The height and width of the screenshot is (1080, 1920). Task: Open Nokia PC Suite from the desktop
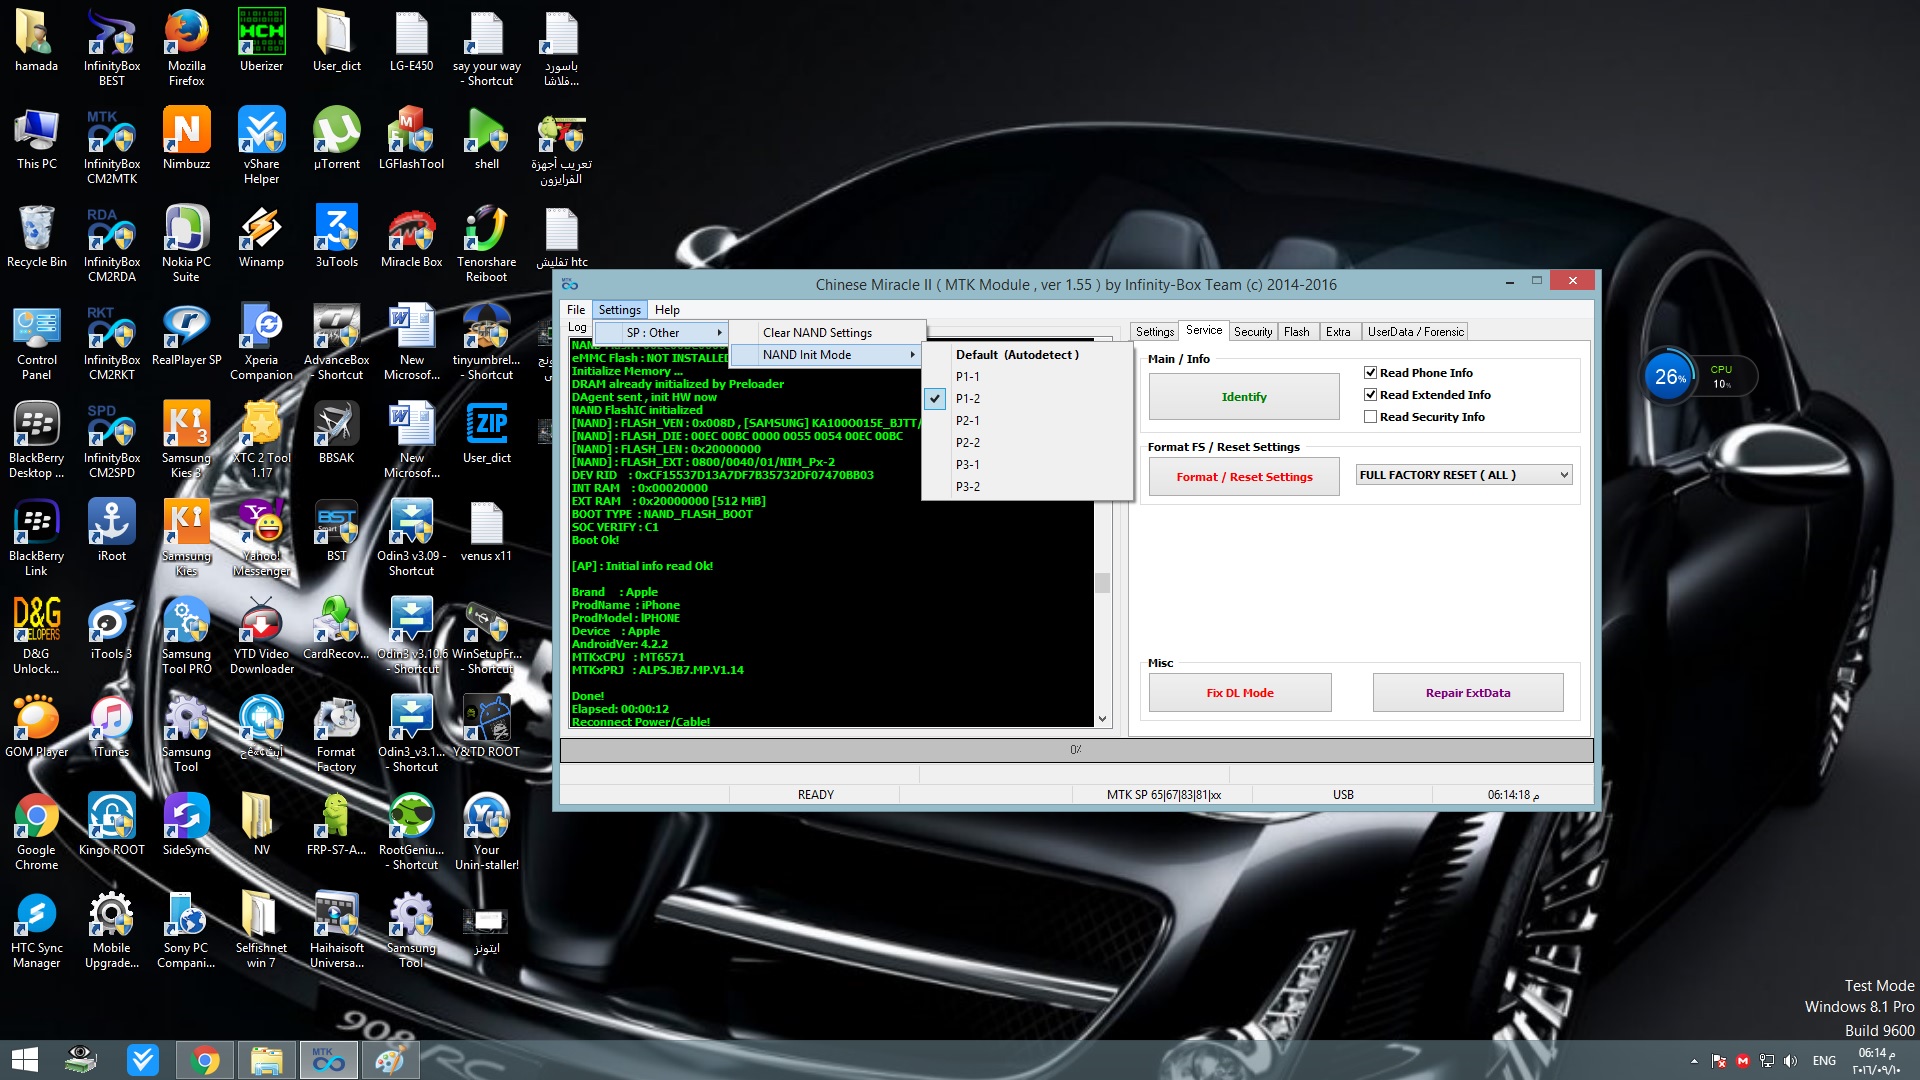[x=186, y=243]
